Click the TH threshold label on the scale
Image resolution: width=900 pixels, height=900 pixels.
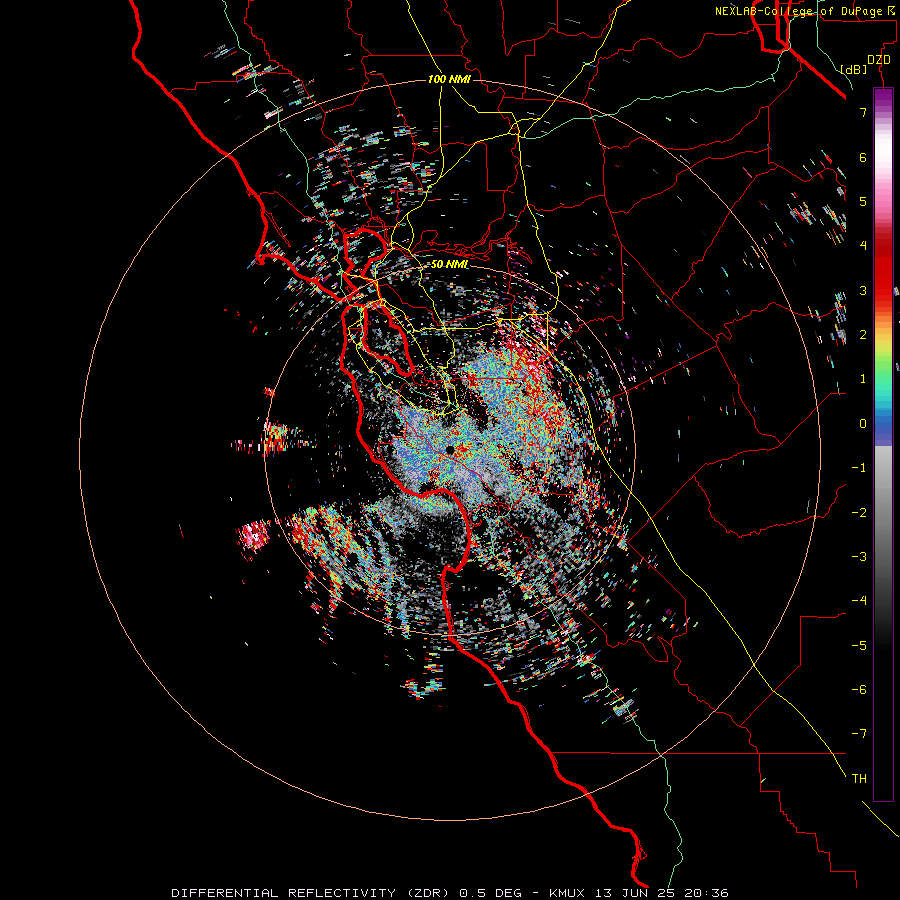[859, 779]
